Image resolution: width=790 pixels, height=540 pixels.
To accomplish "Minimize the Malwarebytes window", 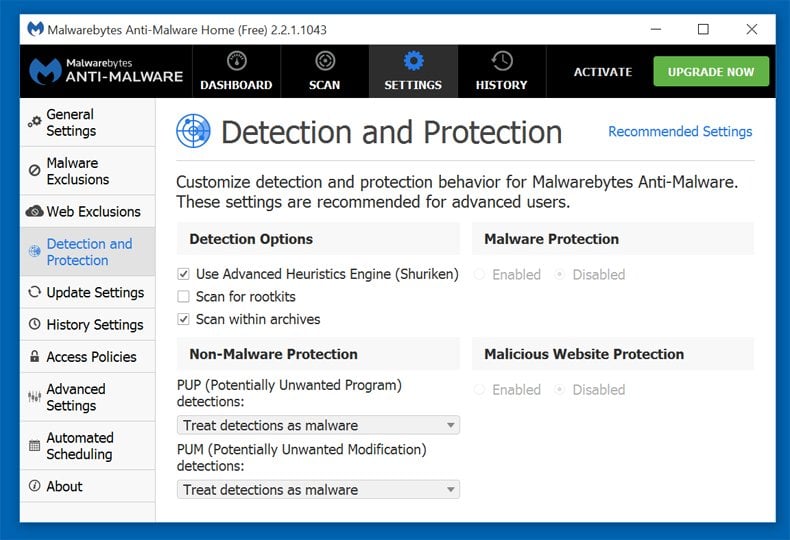I will 655,29.
